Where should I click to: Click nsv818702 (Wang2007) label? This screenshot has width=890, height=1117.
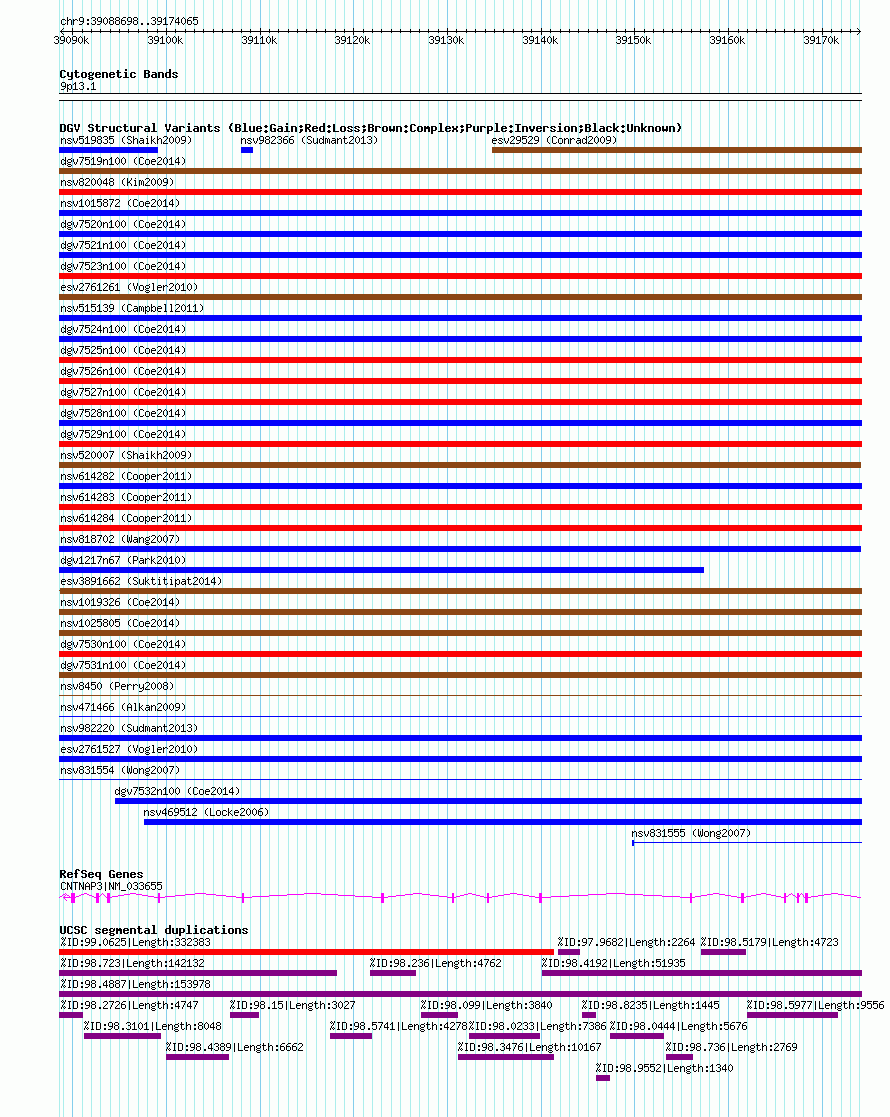[x=120, y=539]
